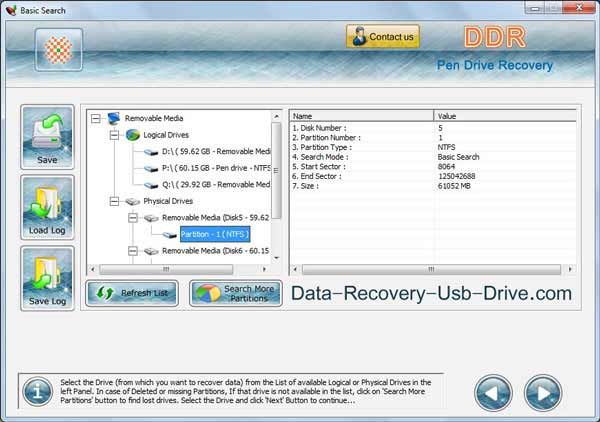
Task: Click the info icon in the hint bar
Action: coord(38,392)
